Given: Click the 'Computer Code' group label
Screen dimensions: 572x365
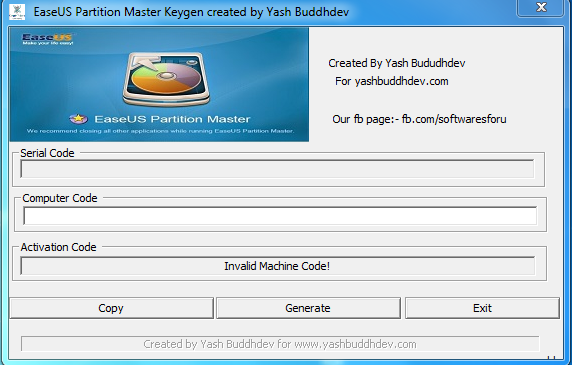Looking at the screenshot, I should 60,198.
